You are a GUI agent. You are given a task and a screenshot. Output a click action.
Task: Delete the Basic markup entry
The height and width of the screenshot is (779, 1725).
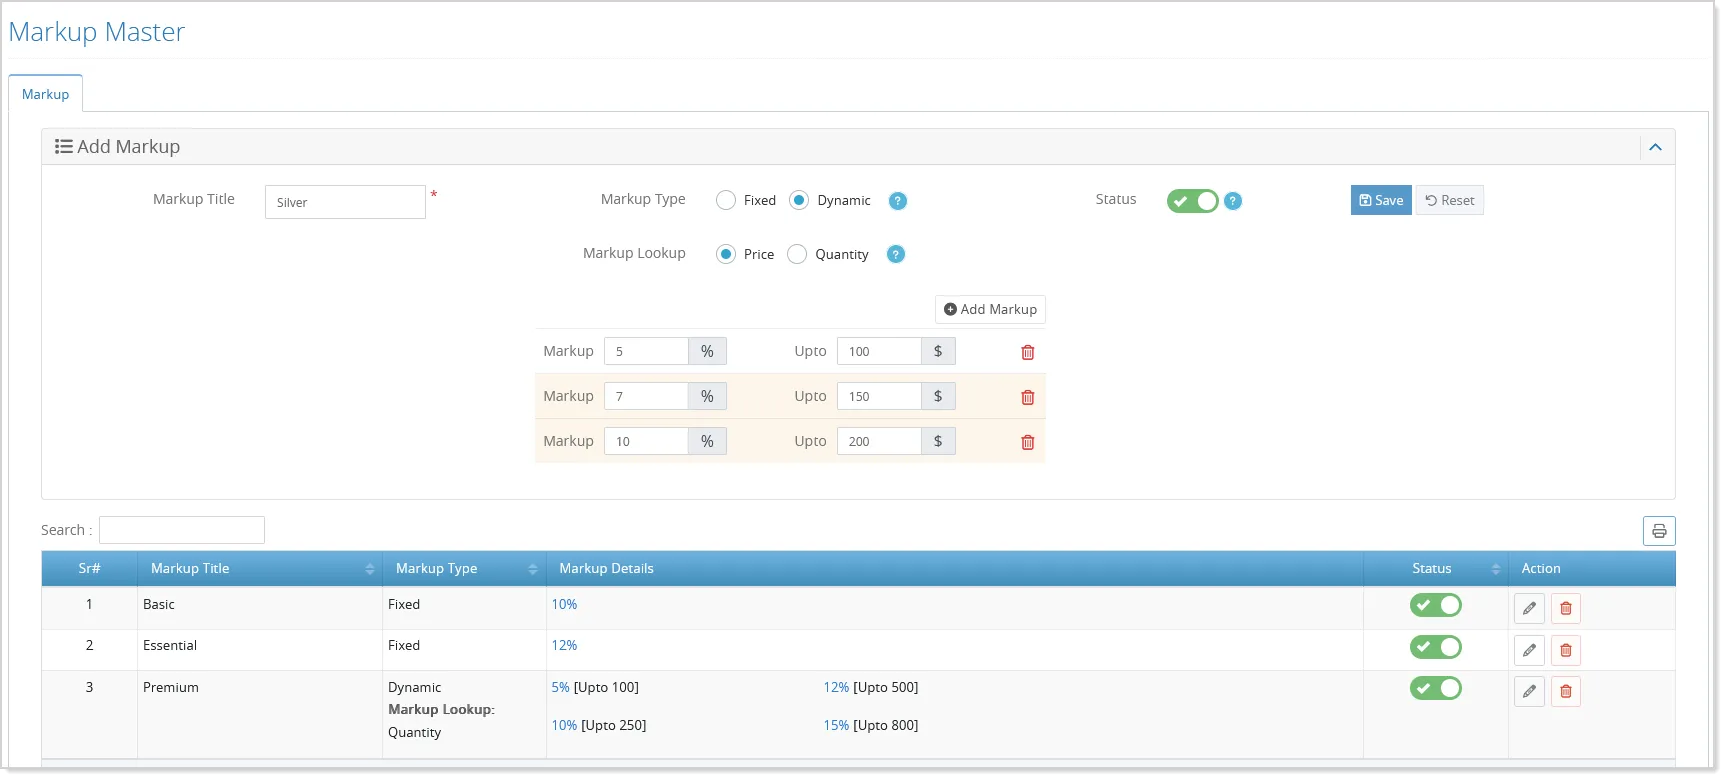tap(1566, 608)
